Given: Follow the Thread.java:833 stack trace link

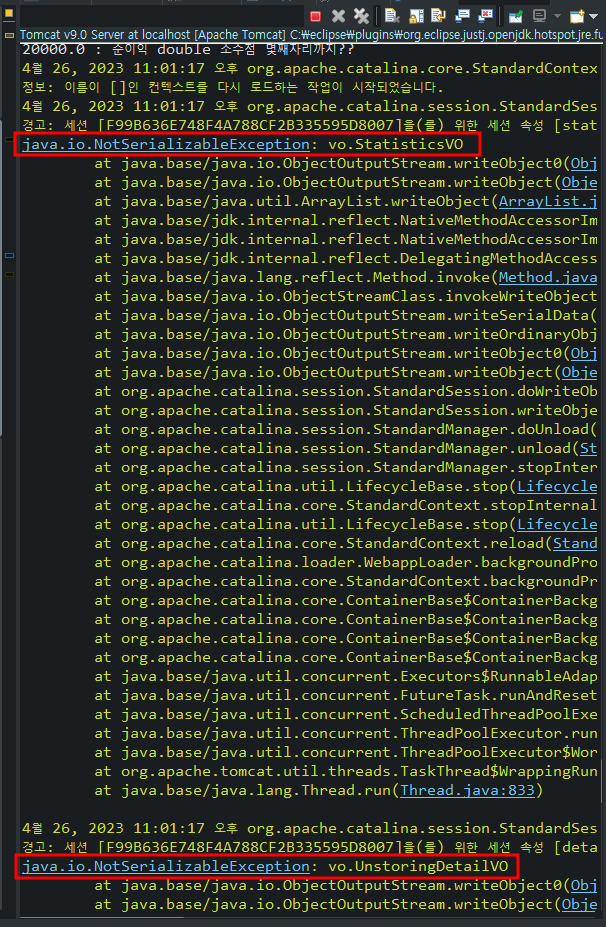Looking at the screenshot, I should (x=467, y=790).
